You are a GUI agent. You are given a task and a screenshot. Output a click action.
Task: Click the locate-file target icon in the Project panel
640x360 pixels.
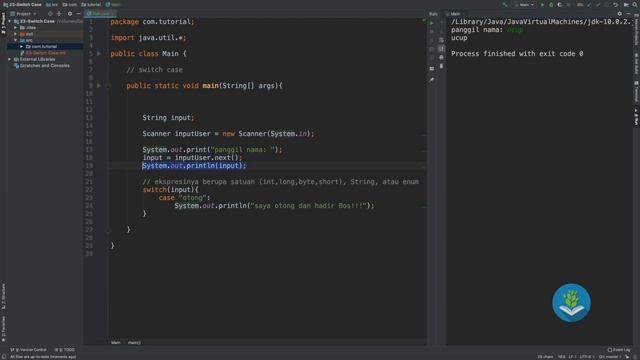tap(50, 13)
